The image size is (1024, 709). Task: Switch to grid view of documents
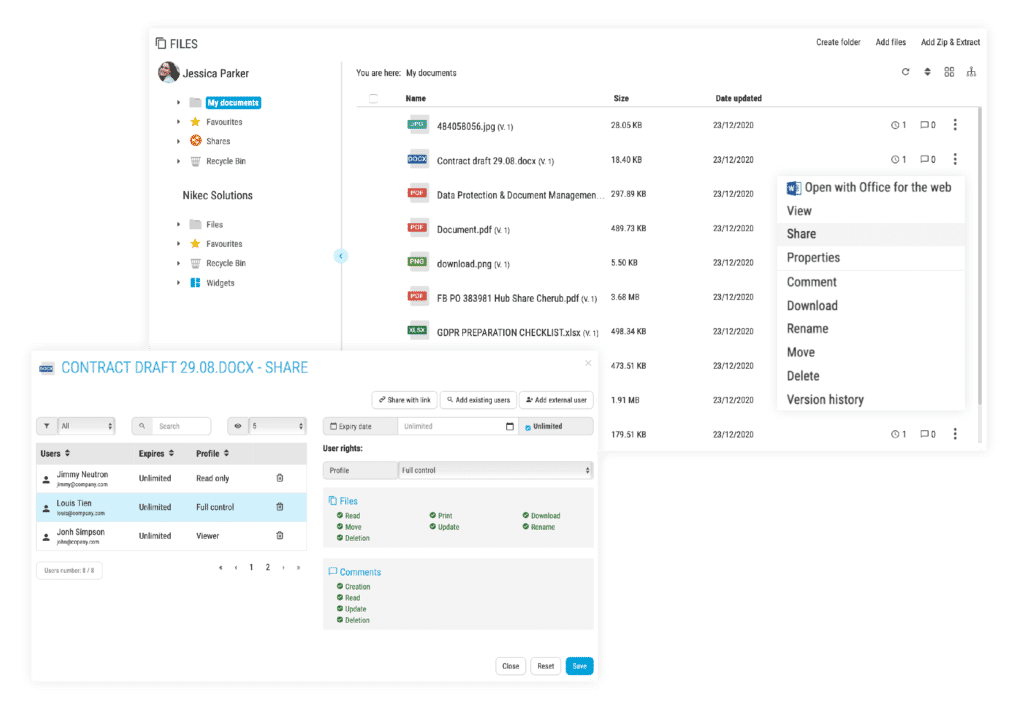pyautogui.click(x=948, y=72)
